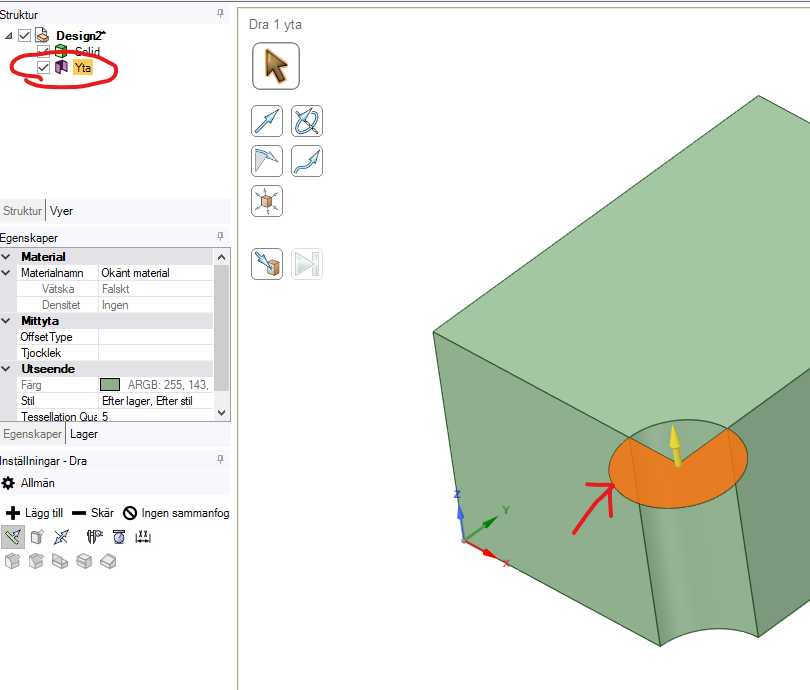The width and height of the screenshot is (810, 690).
Task: Open the Lager tab
Action: pos(84,434)
